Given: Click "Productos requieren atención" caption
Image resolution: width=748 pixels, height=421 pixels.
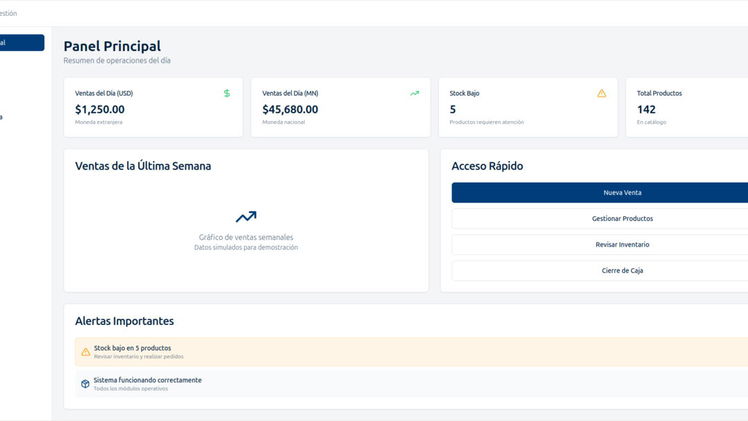Looking at the screenshot, I should [487, 122].
